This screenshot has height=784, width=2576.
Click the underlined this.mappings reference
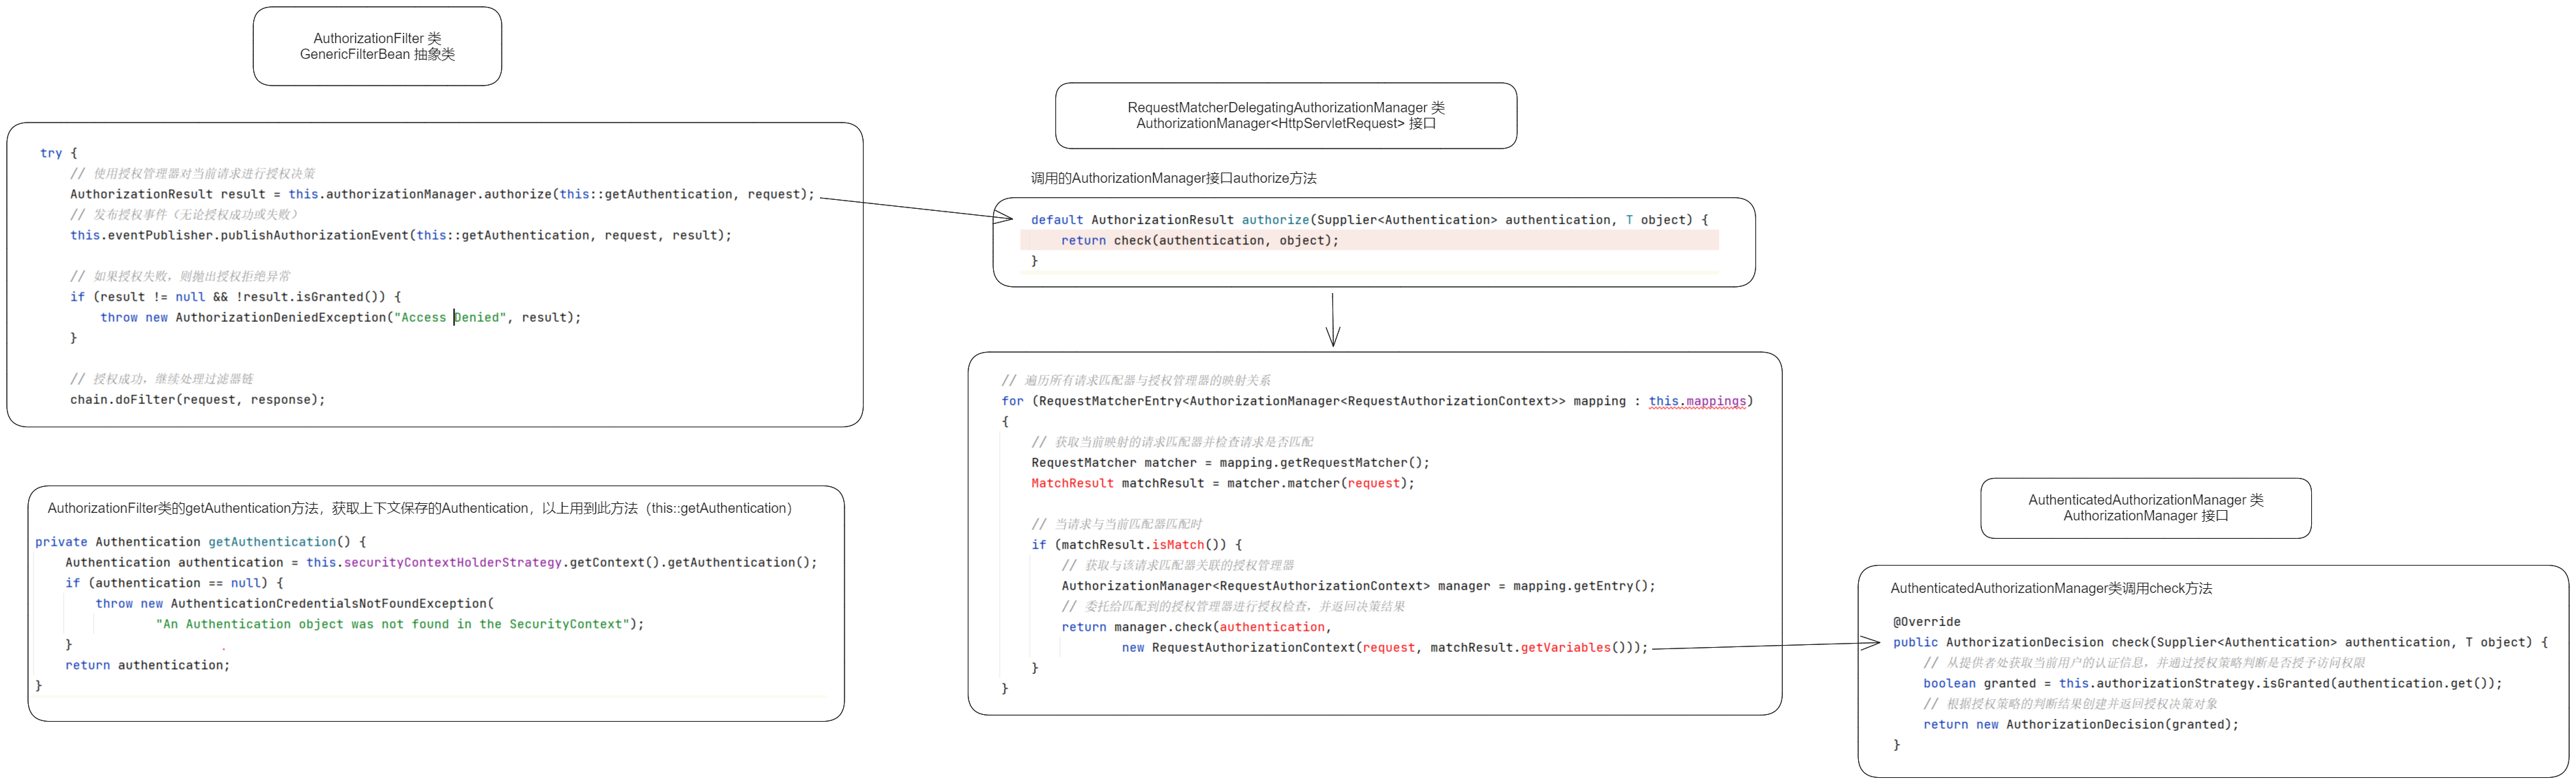1697,401
